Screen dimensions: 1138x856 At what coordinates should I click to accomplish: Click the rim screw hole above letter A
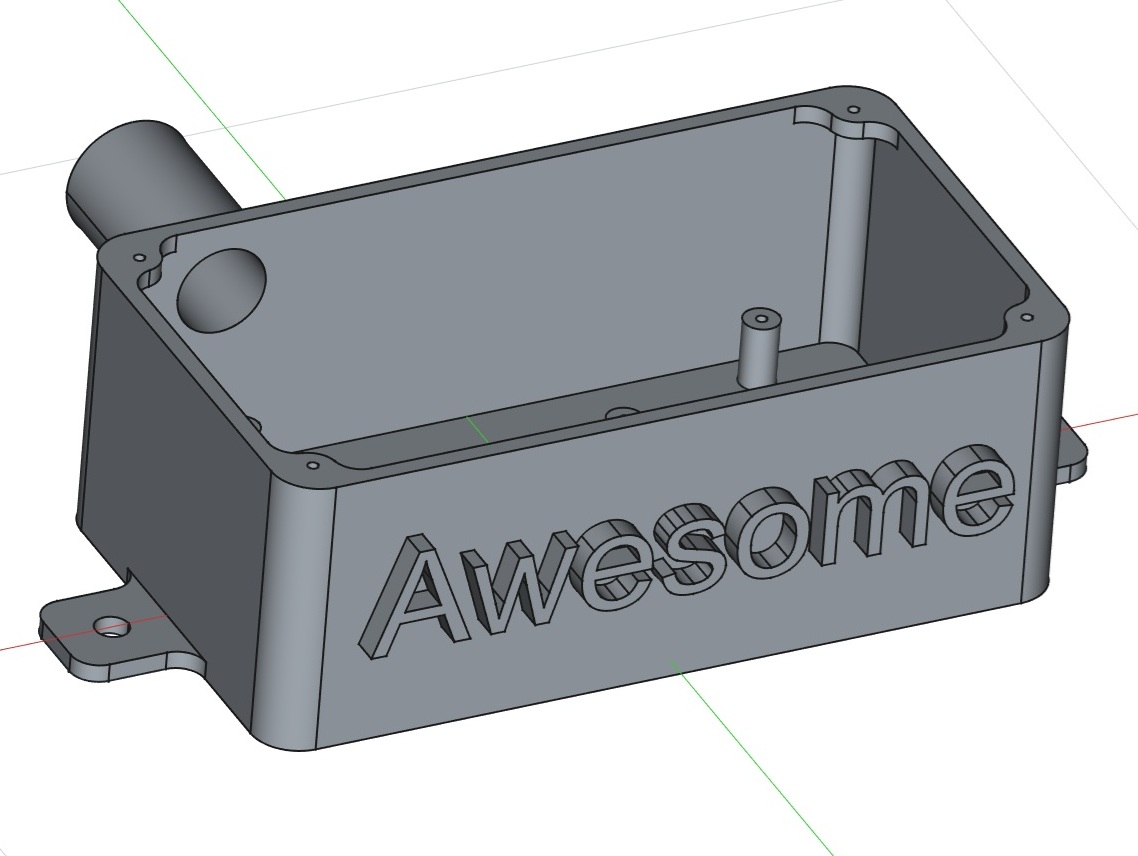coord(314,466)
